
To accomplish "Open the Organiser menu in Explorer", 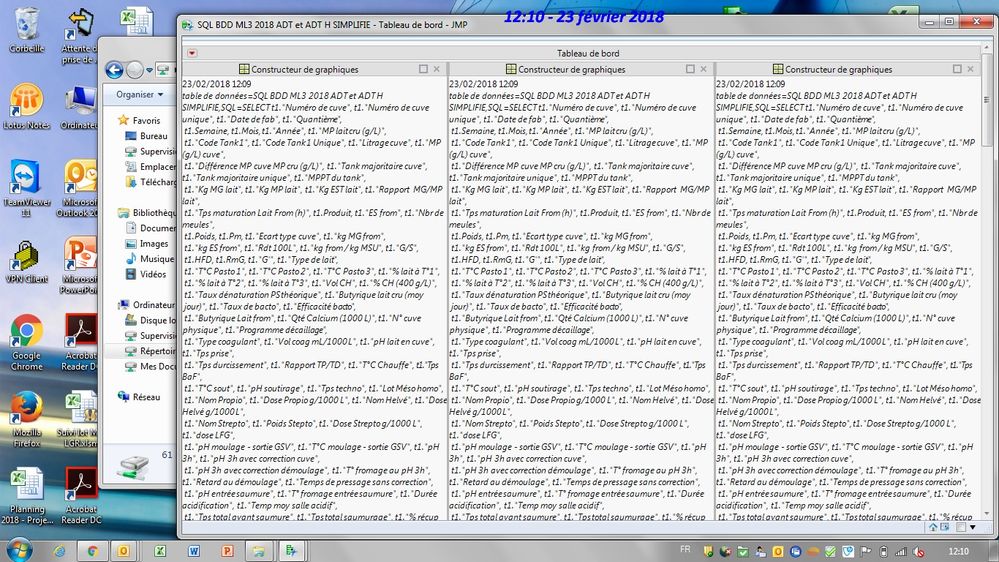I will coord(140,94).
